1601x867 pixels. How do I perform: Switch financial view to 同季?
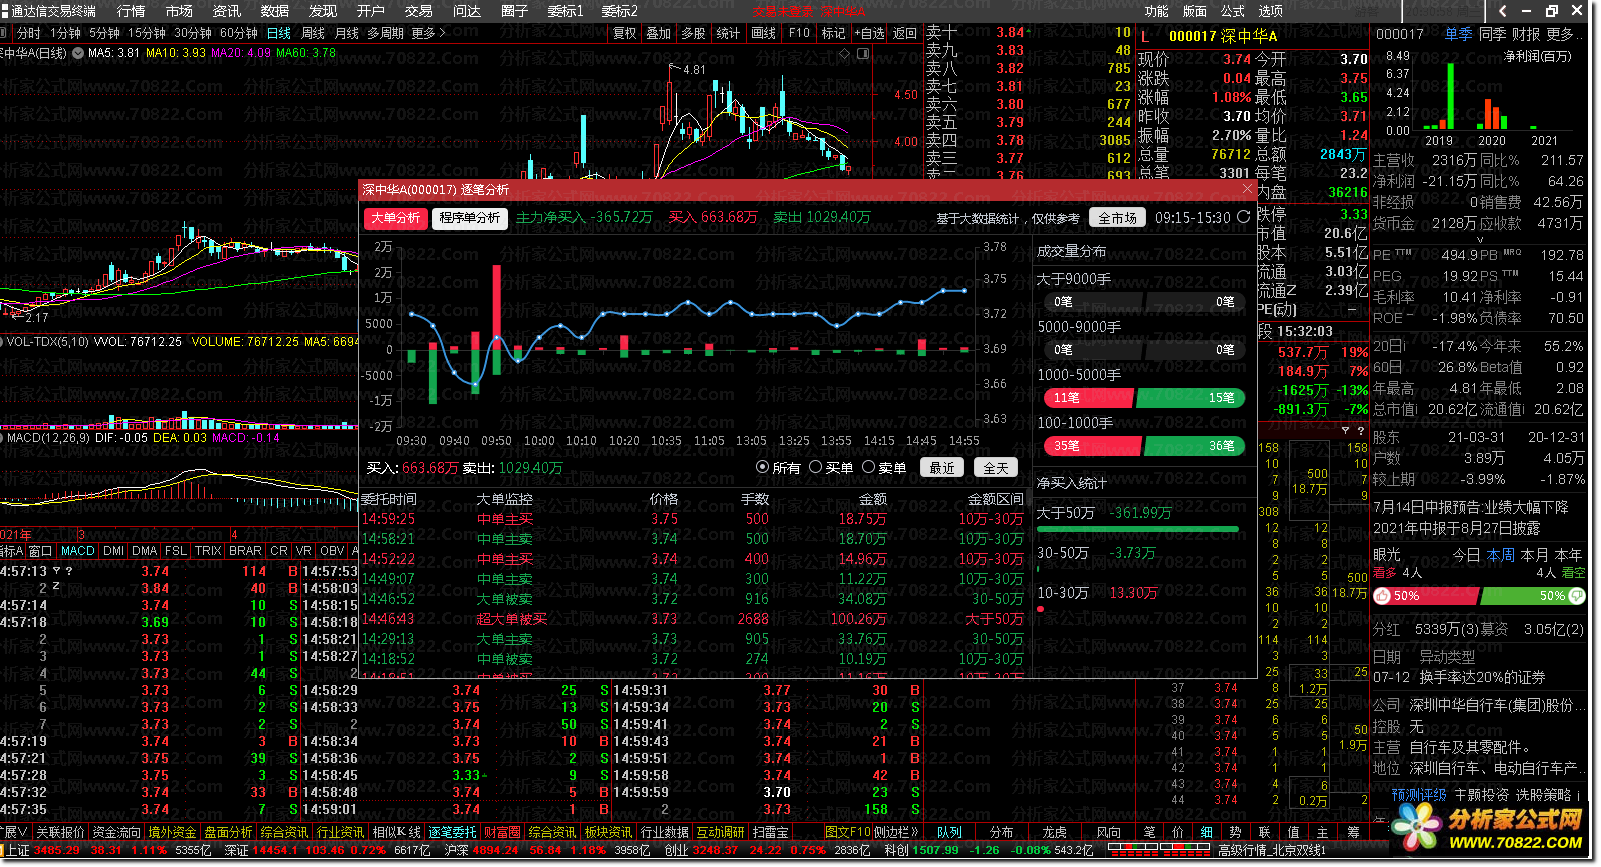tap(1493, 34)
